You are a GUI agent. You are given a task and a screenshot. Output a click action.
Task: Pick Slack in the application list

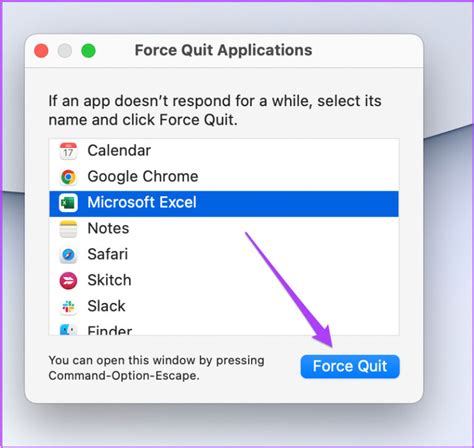[224, 307]
